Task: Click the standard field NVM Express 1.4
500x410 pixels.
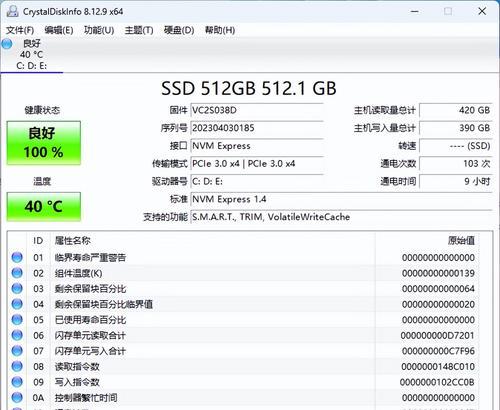Action: click(341, 199)
